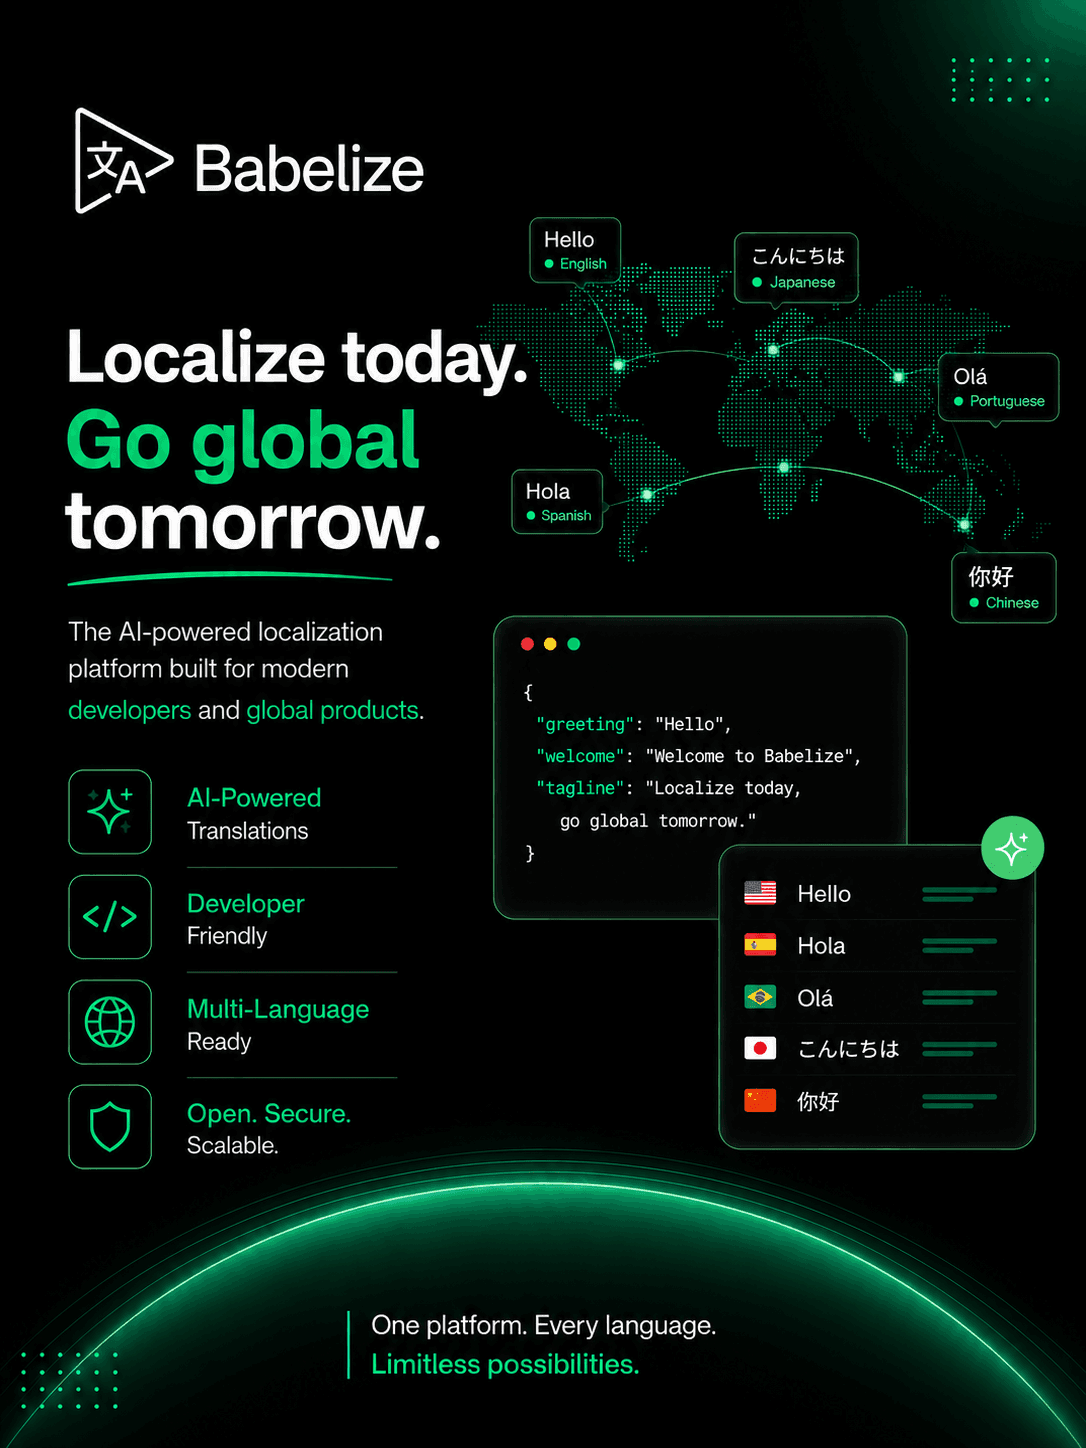Click the red dot in code window
Screen dimensions: 1086x1448
point(527,644)
